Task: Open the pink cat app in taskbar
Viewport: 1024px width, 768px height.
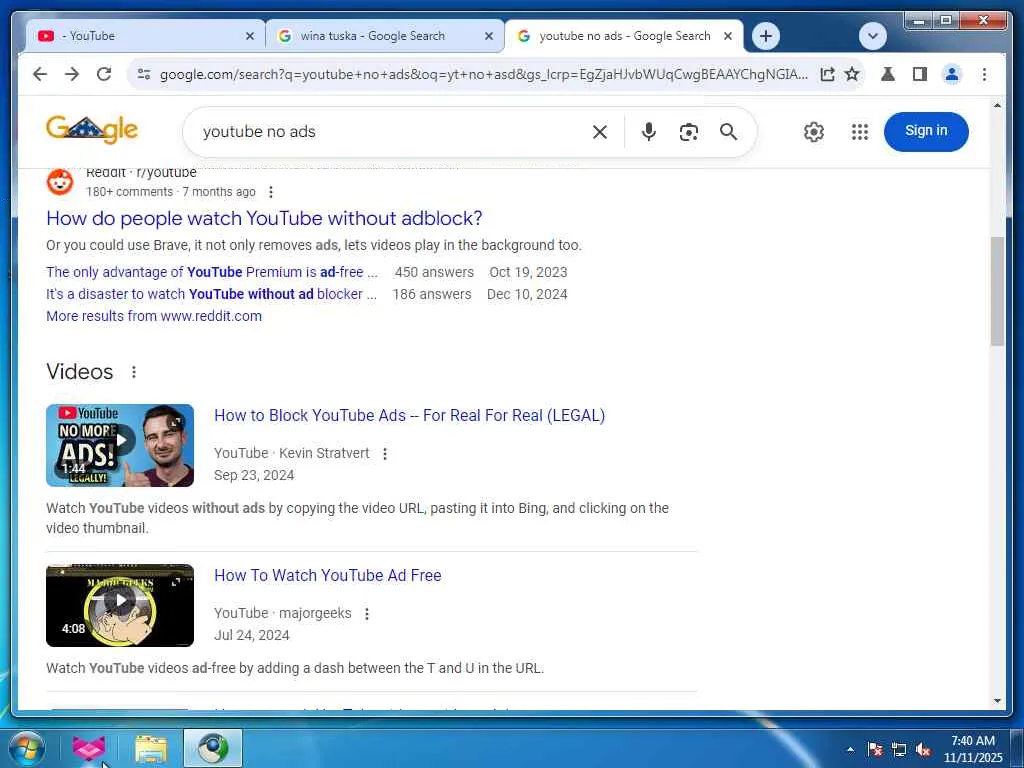Action: coord(88,748)
